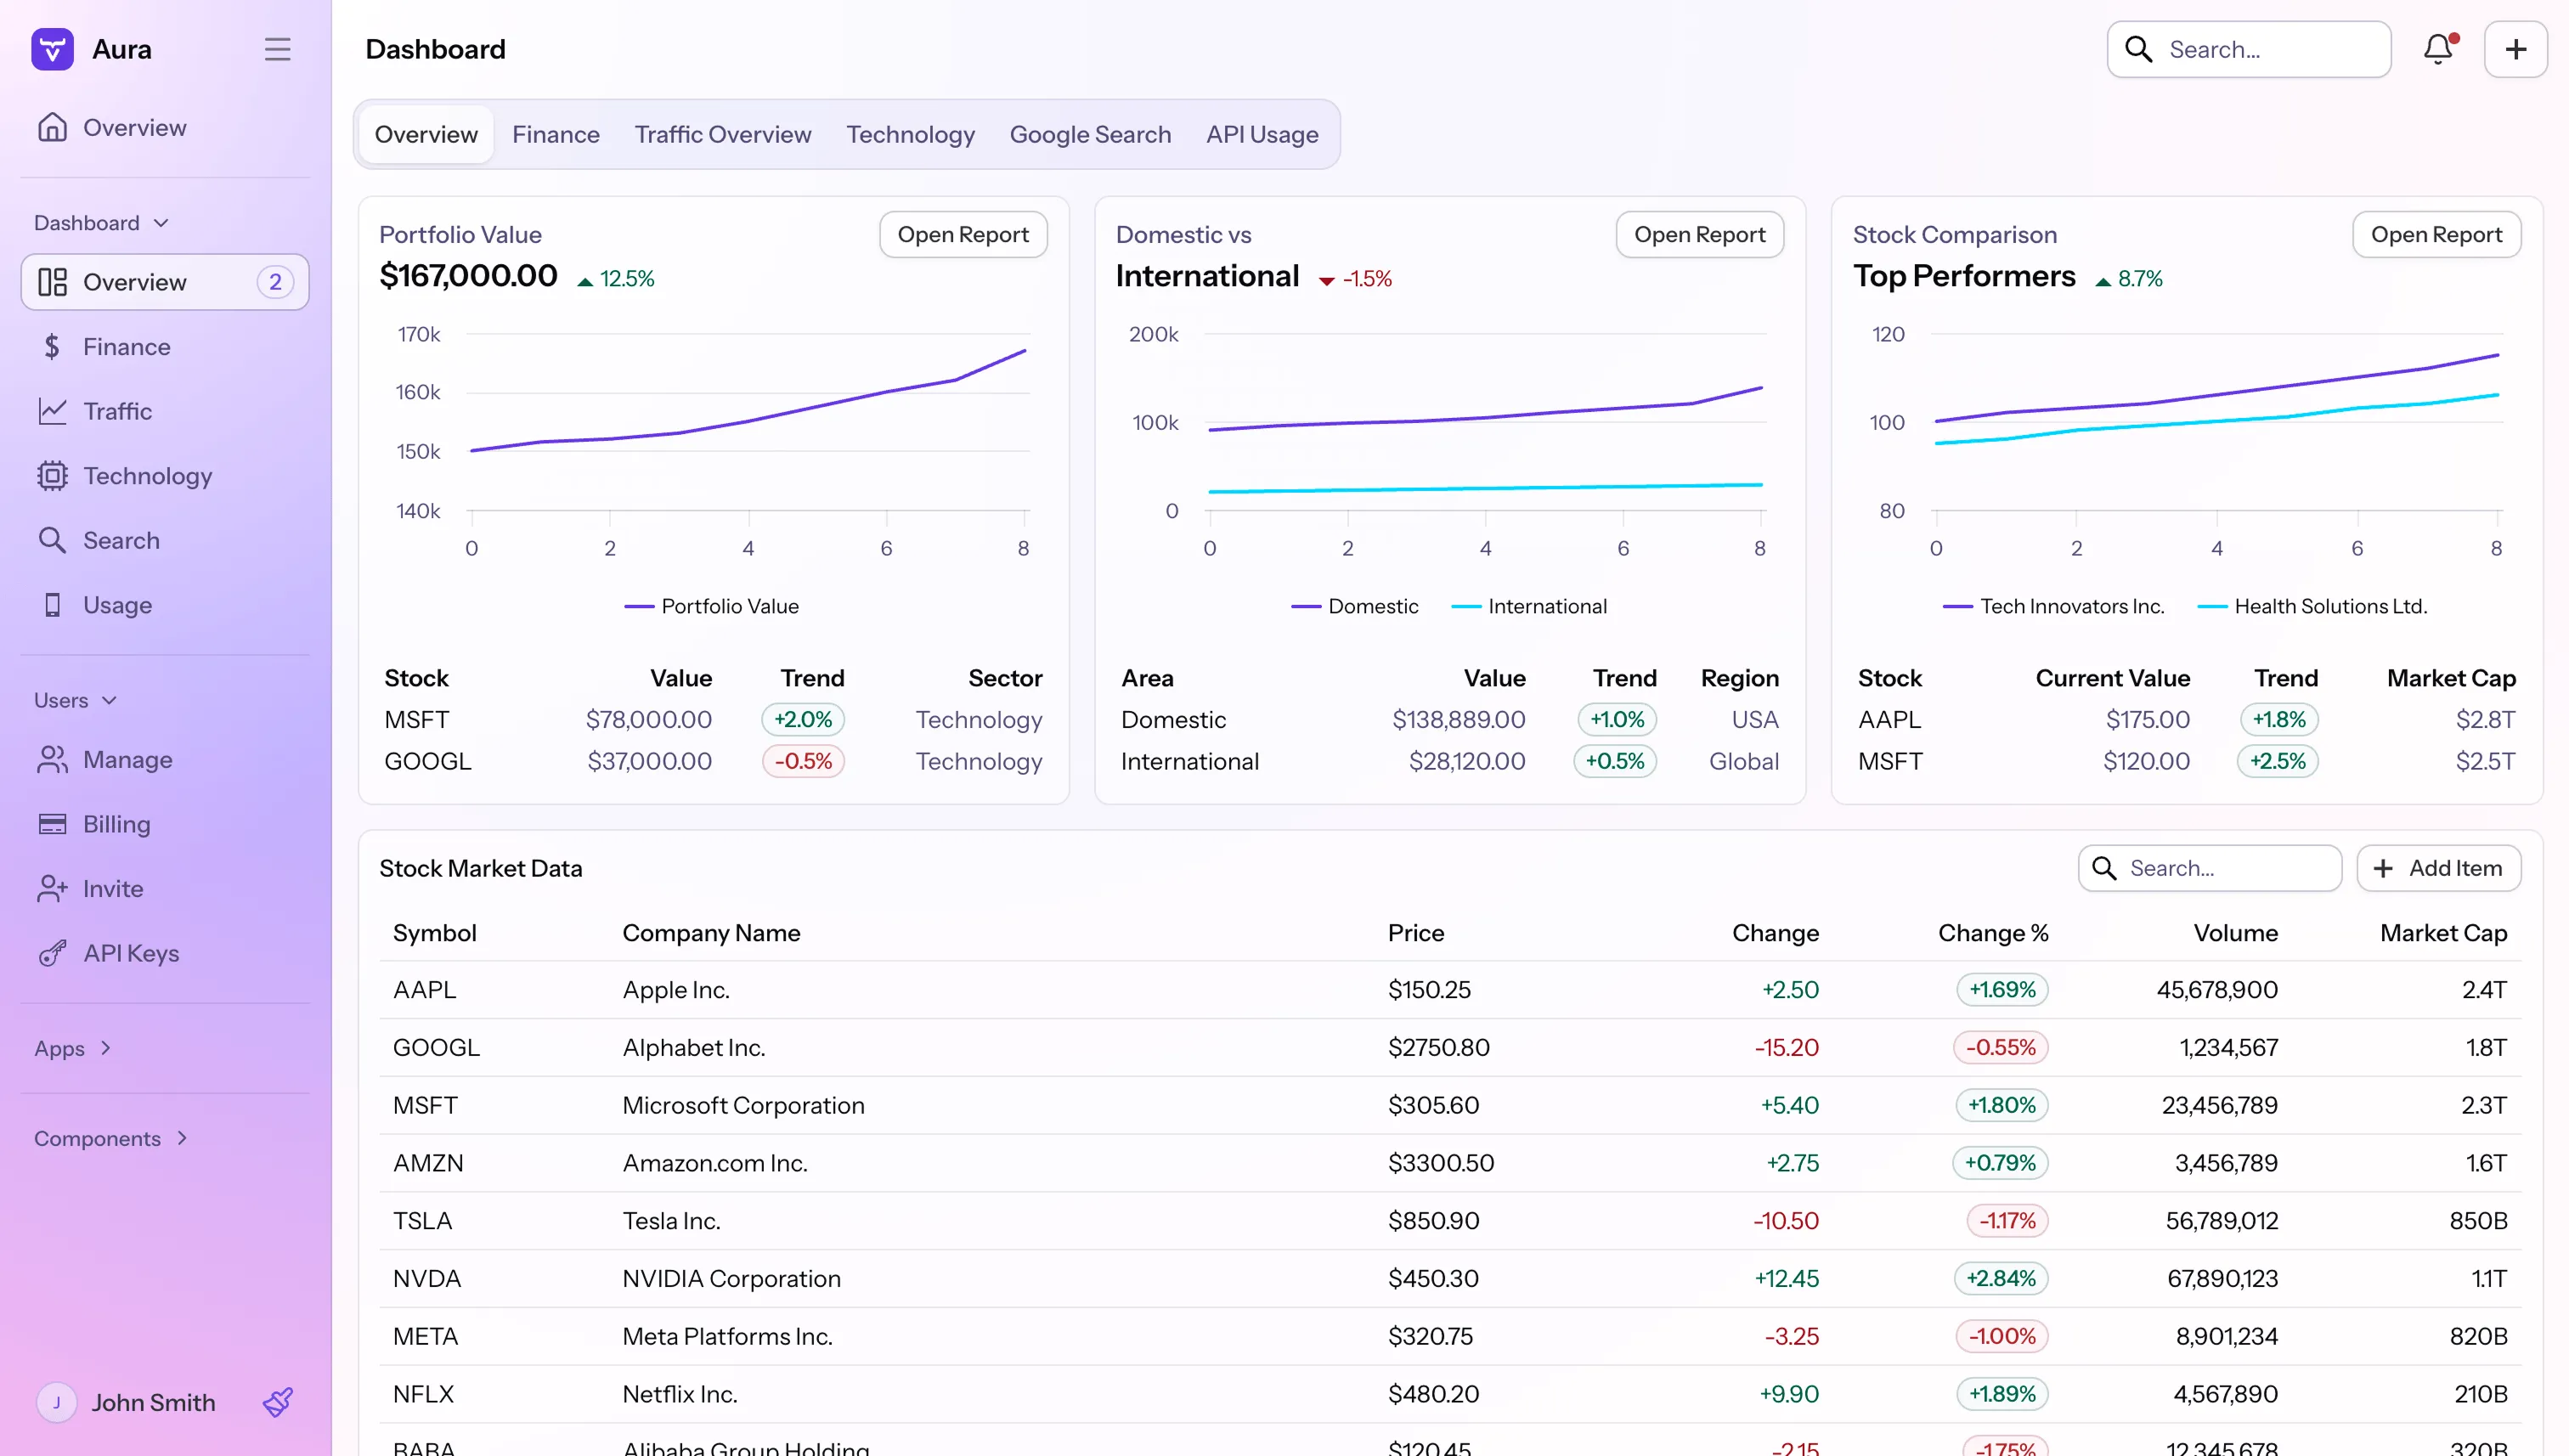Screen dimensions: 2569x1456
Task: Open Report for Portfolio Value
Action: point(962,234)
